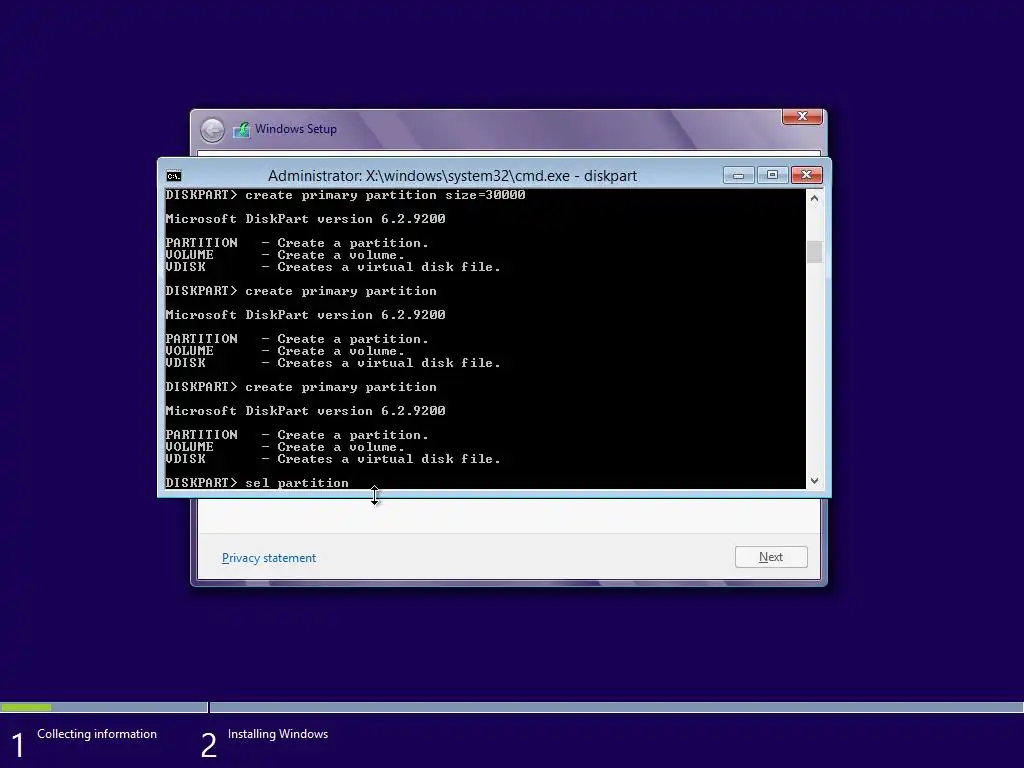1024x768 pixels.
Task: Close the diskpart command prompt window
Action: [x=807, y=175]
